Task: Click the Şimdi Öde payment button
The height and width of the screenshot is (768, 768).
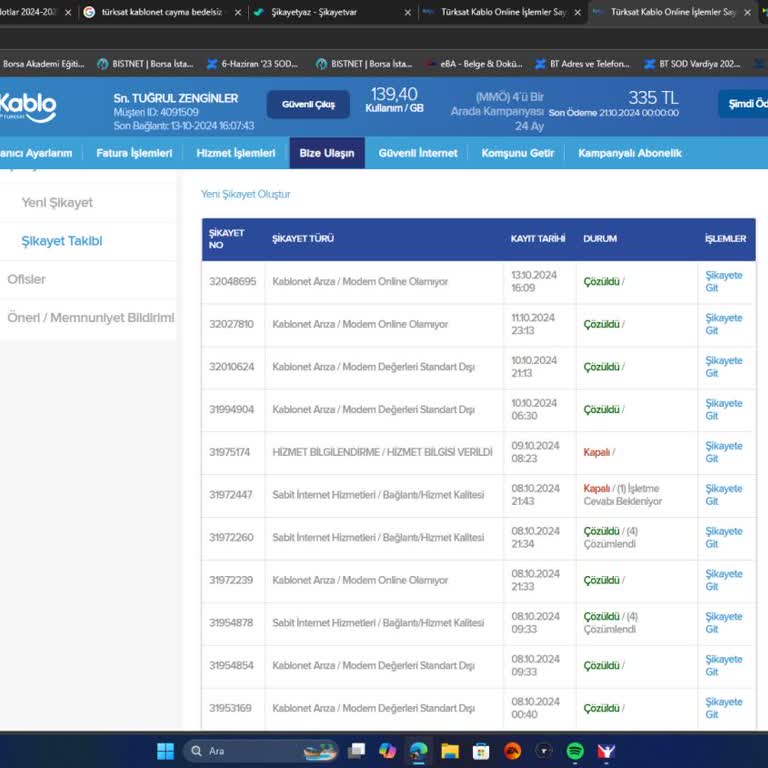Action: tap(744, 104)
